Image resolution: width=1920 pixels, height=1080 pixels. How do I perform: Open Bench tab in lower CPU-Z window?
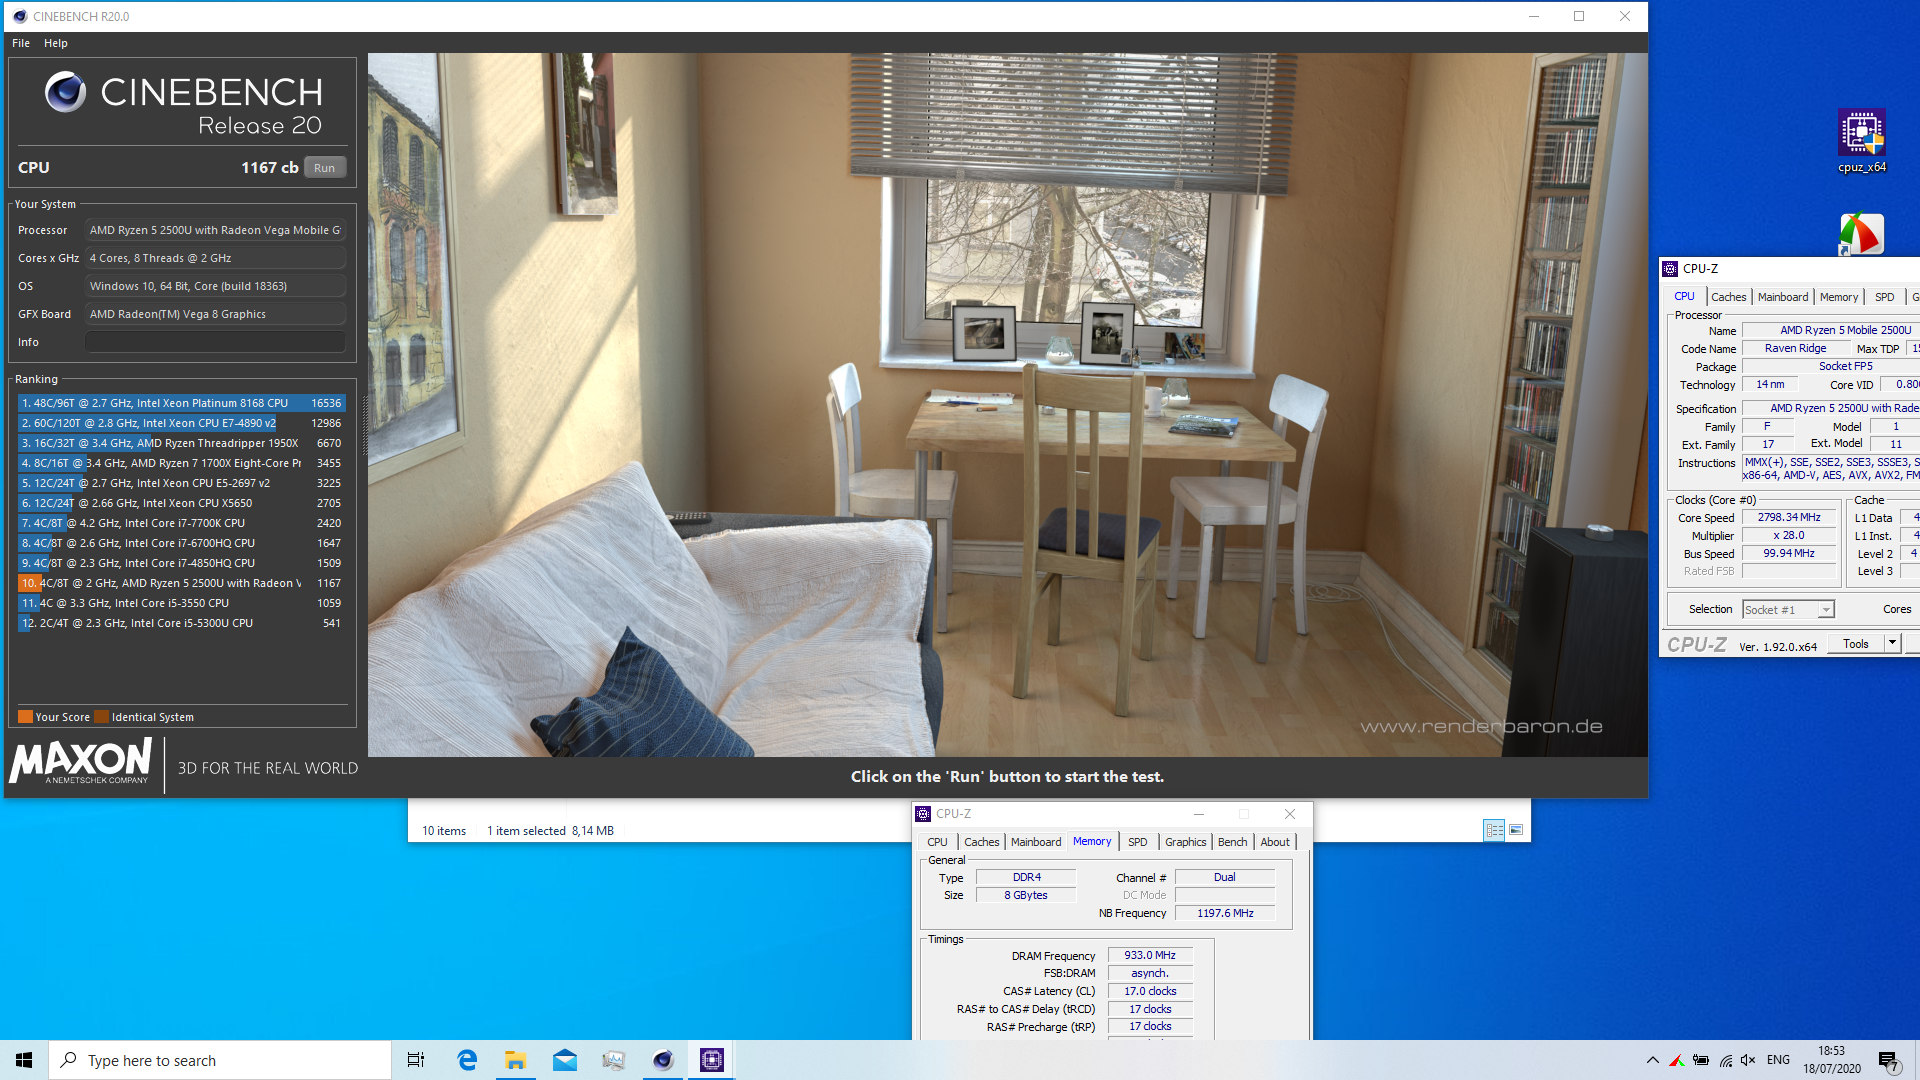point(1232,842)
